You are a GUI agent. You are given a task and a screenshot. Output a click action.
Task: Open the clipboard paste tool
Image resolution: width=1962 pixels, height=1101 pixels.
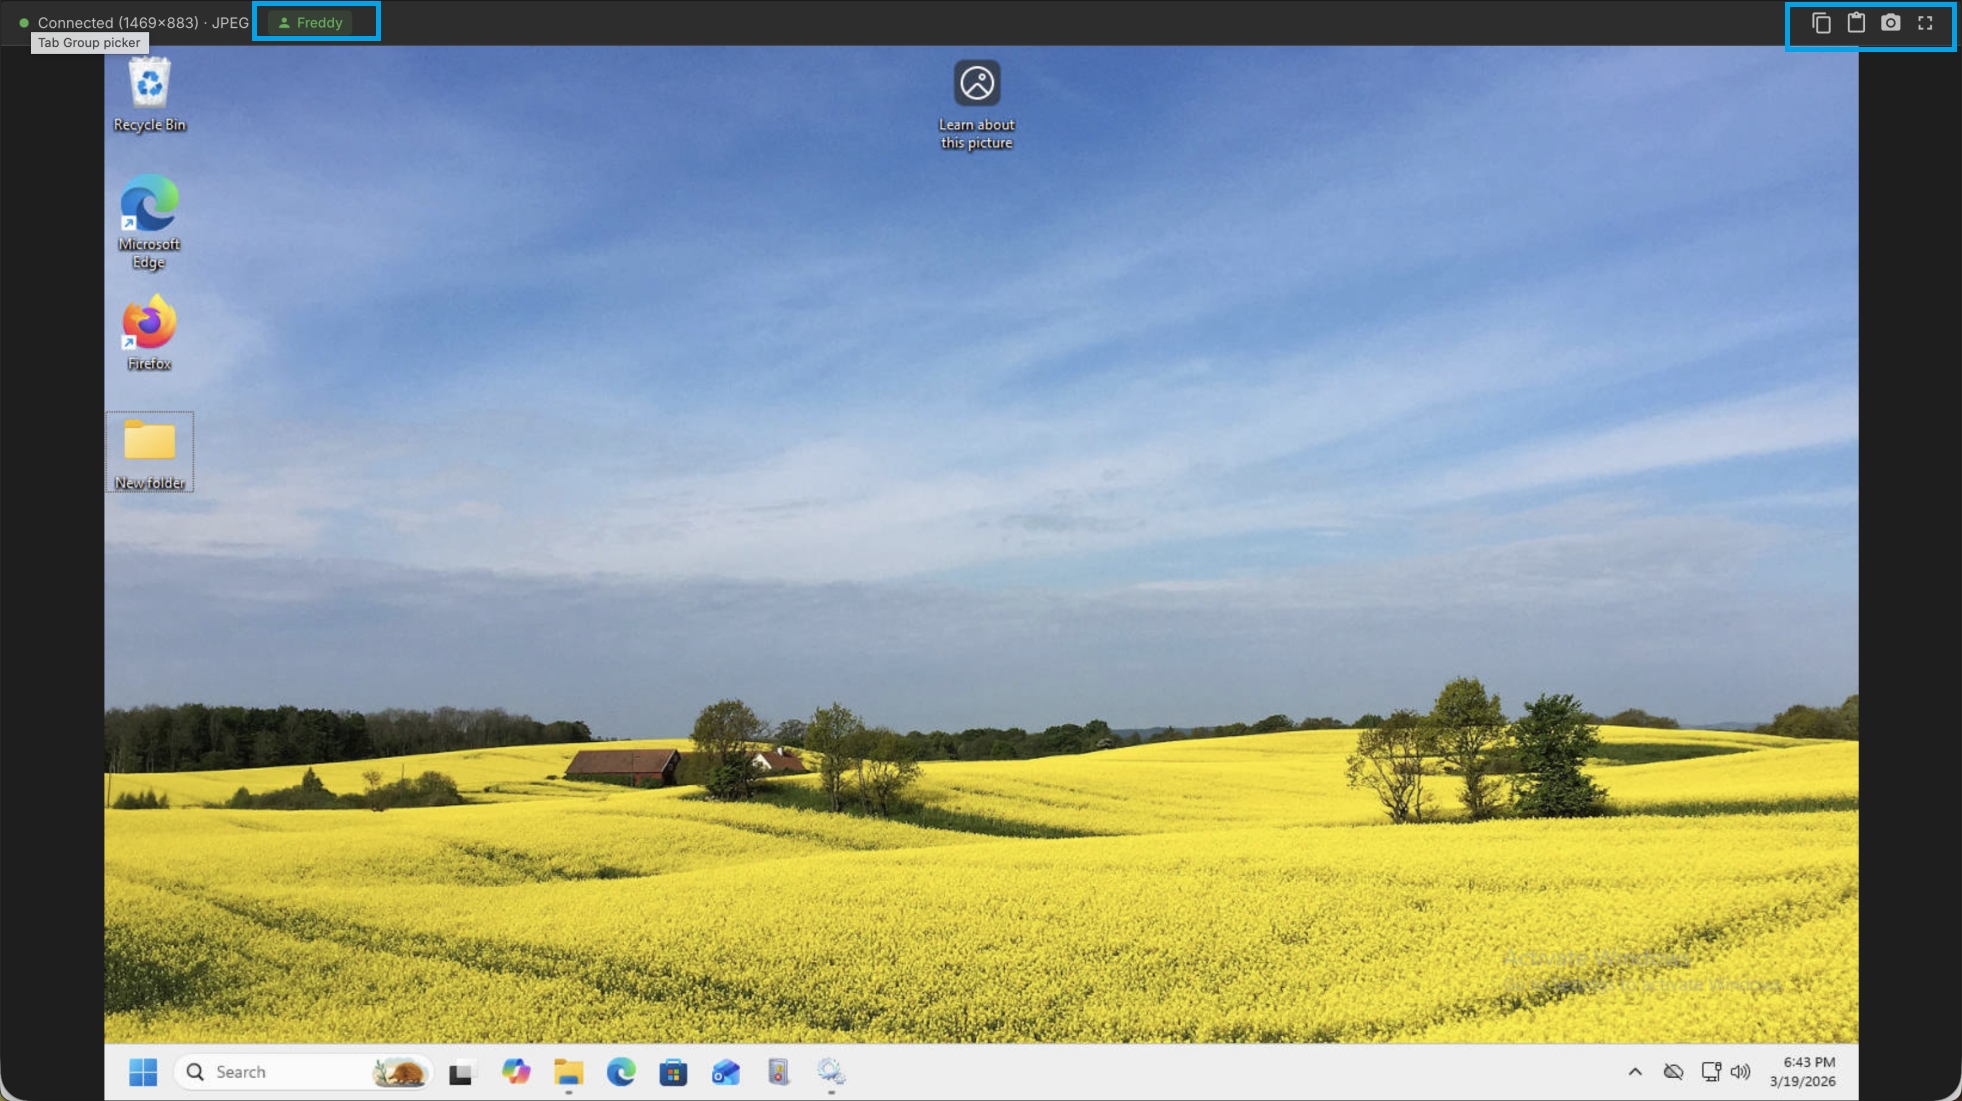point(1855,22)
